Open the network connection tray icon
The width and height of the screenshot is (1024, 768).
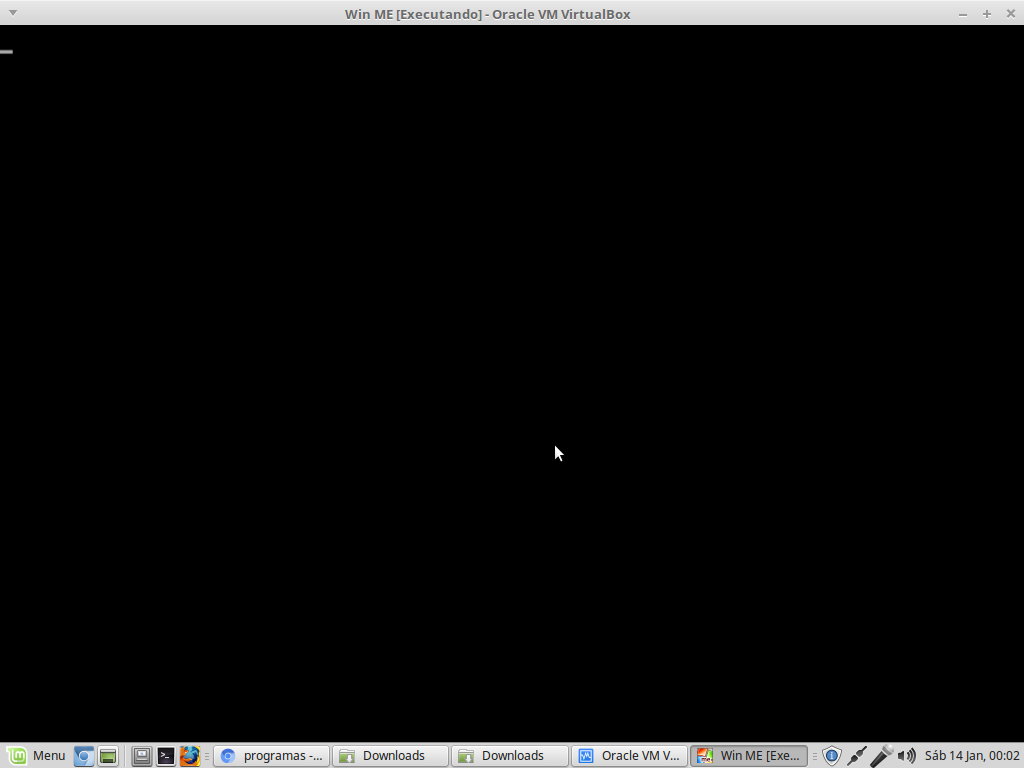(x=857, y=756)
